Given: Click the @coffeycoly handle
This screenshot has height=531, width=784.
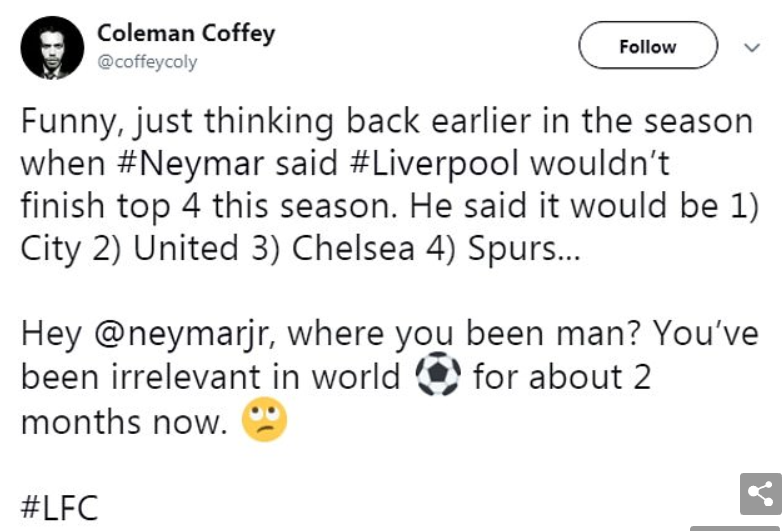Looking at the screenshot, I should click(x=147, y=62).
